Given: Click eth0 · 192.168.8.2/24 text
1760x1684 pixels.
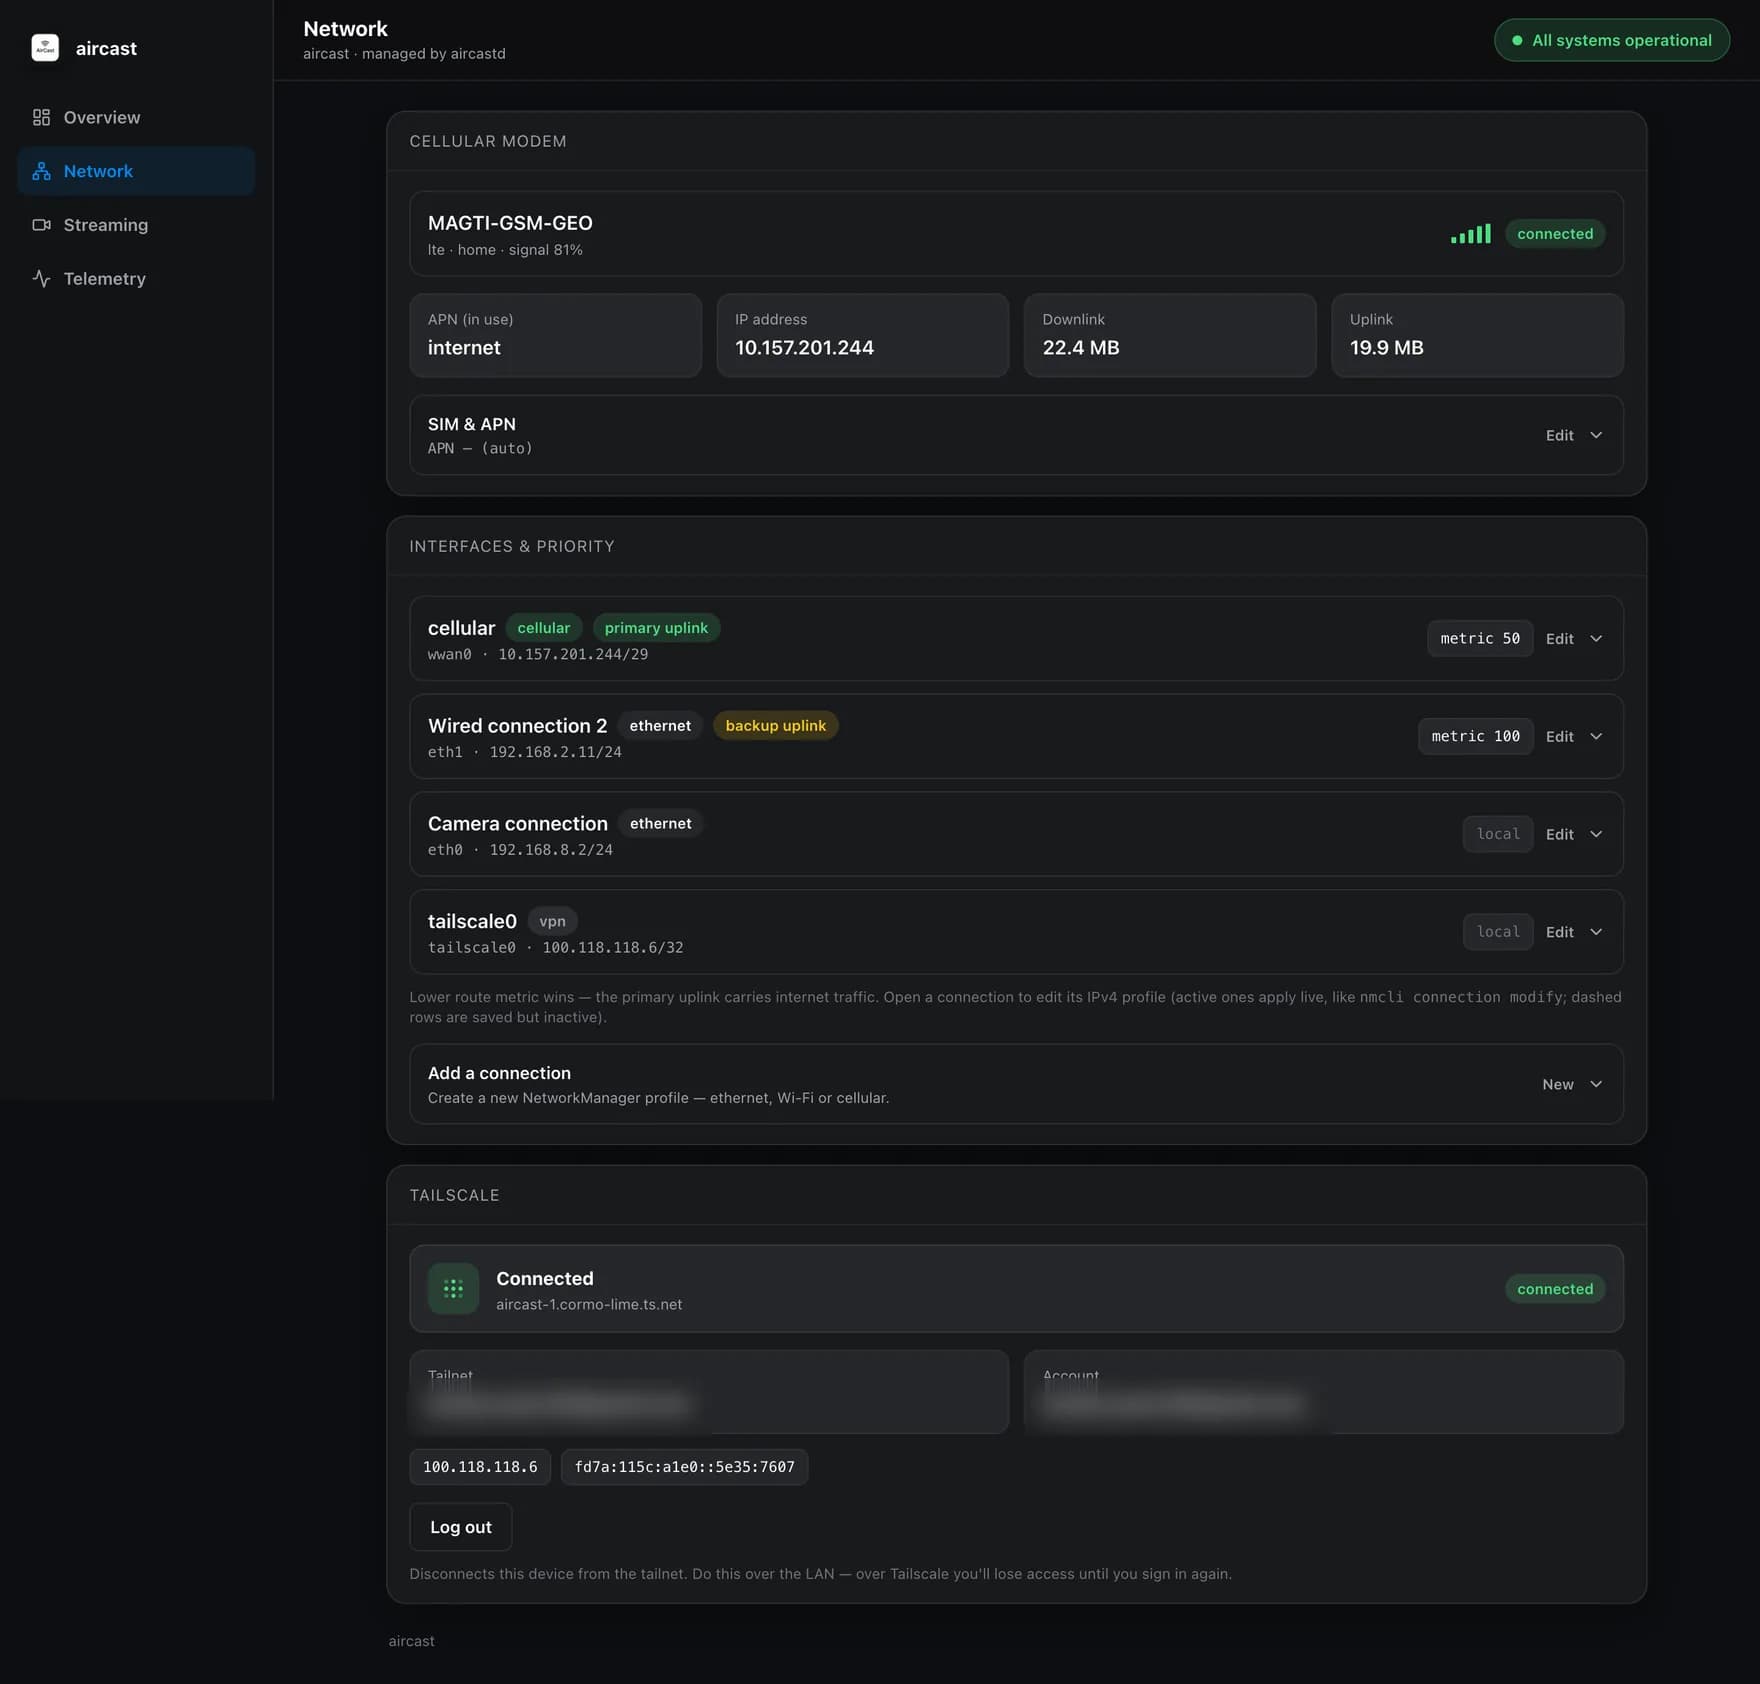Looking at the screenshot, I should 520,850.
